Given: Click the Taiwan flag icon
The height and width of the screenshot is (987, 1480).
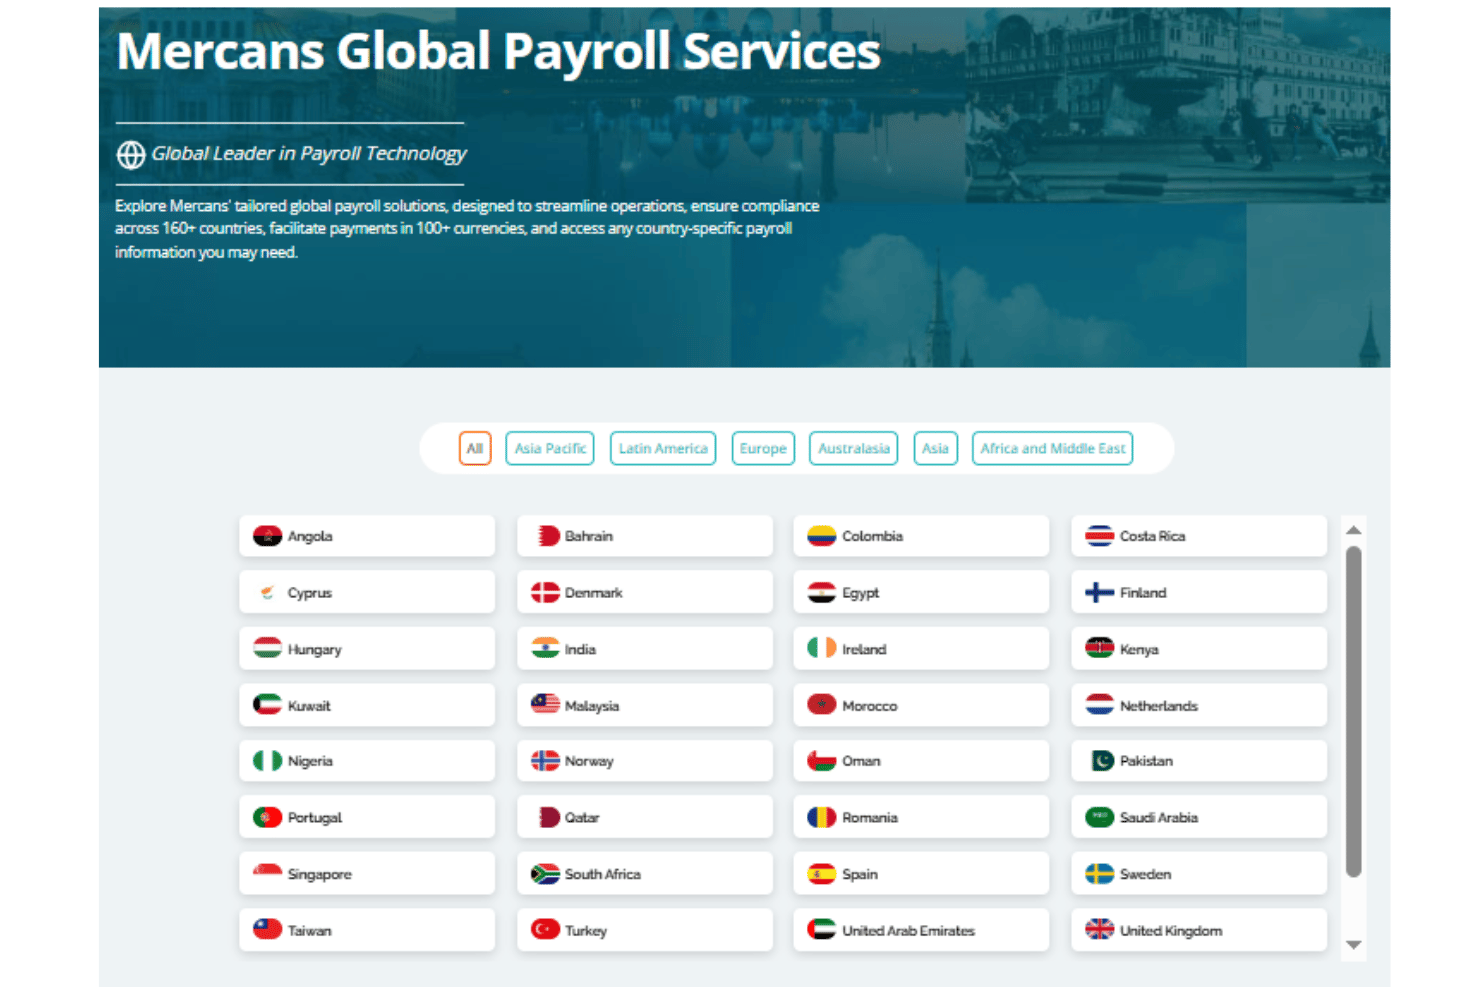Looking at the screenshot, I should click(x=267, y=930).
